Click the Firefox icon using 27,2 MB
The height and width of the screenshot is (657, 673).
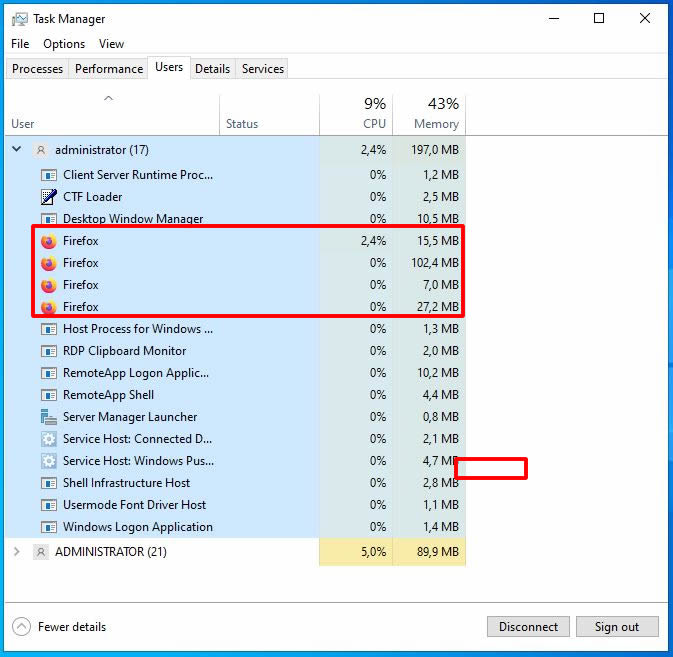pyautogui.click(x=49, y=307)
